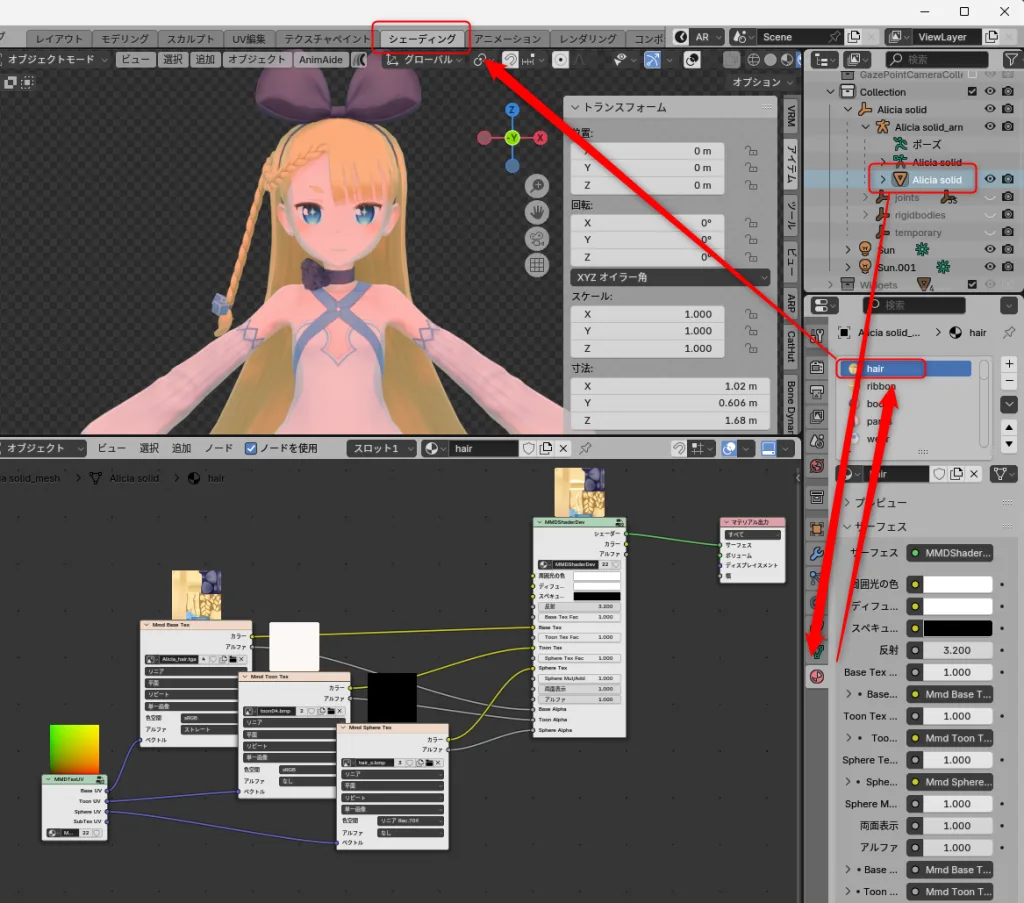Viewport: 1024px width, 903px height.
Task: Disable rendering for Sun.001 camera icon
Action: [x=1008, y=267]
